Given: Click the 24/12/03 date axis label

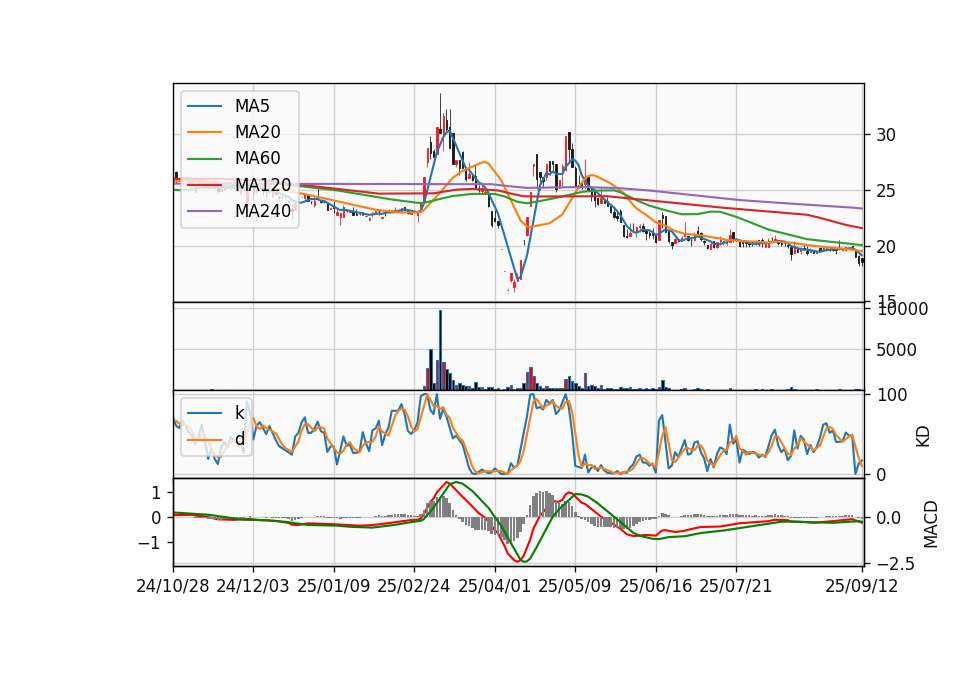Looking at the screenshot, I should [253, 586].
